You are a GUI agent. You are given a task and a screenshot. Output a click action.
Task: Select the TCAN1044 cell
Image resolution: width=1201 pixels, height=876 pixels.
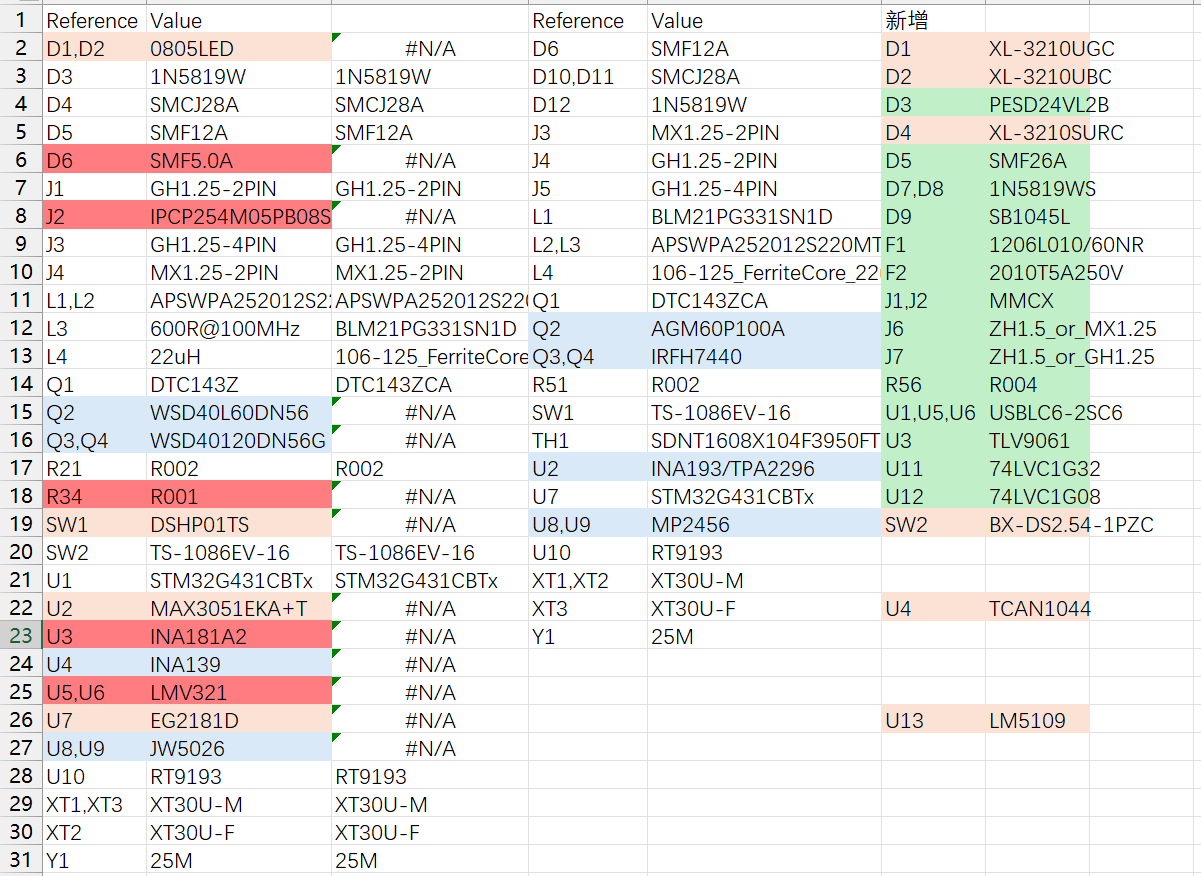1037,608
